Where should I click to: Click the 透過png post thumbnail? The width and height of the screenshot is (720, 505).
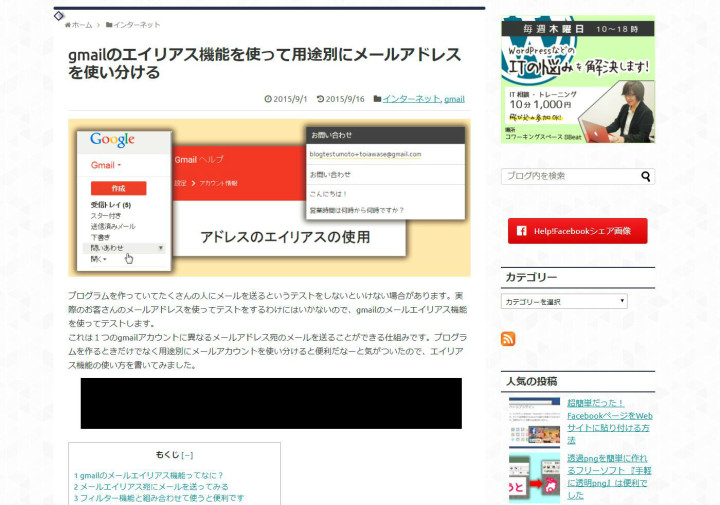coord(534,477)
